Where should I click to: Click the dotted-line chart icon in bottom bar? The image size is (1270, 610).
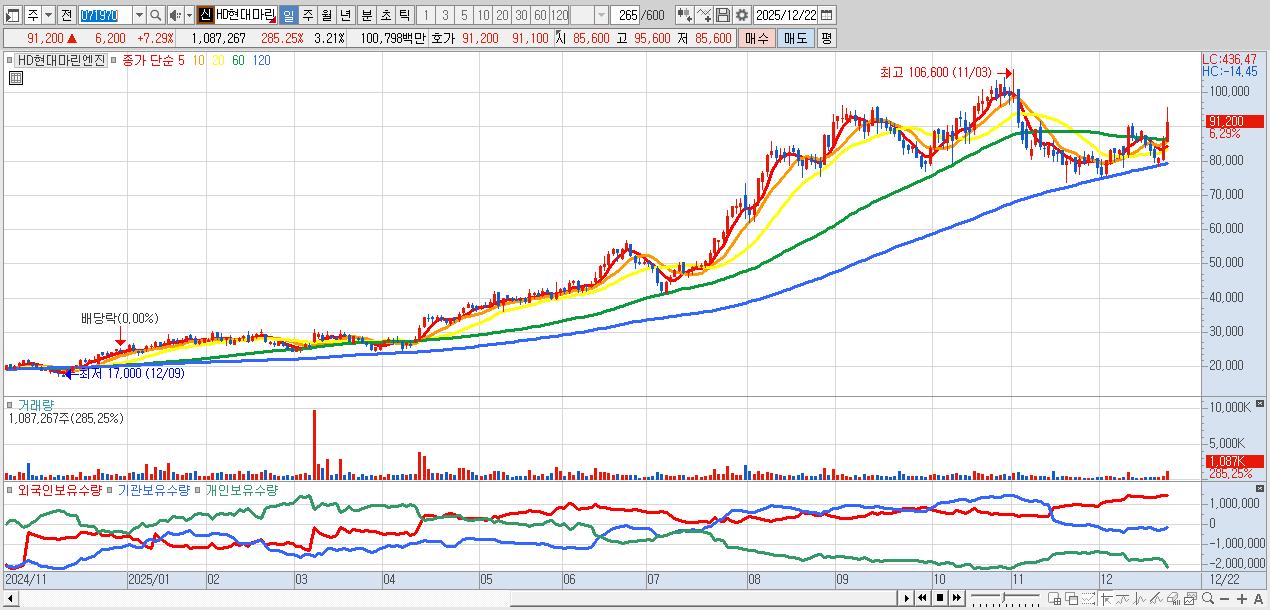coord(1088,598)
